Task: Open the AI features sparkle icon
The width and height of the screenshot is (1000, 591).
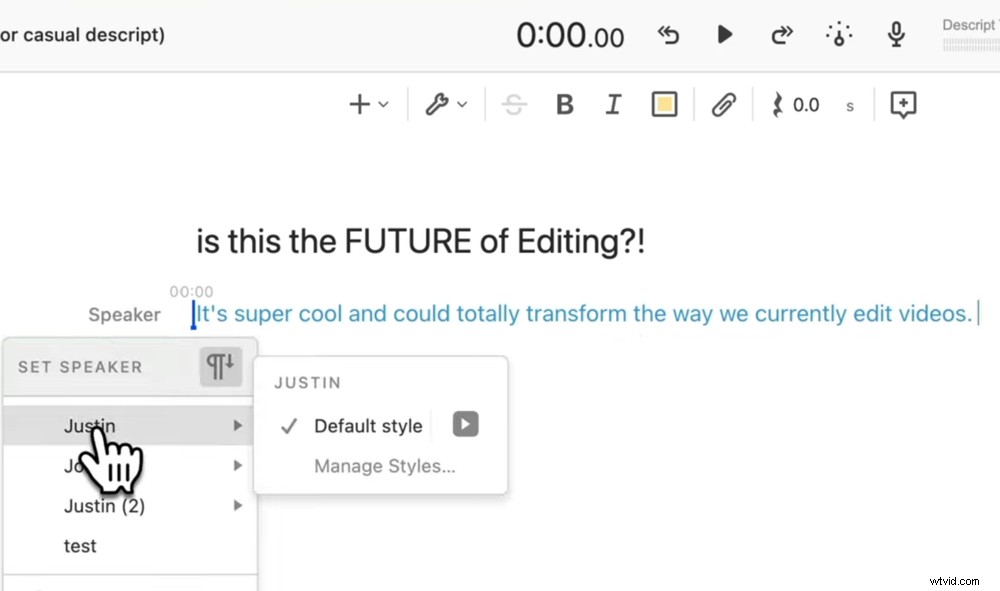Action: pyautogui.click(x=838, y=34)
